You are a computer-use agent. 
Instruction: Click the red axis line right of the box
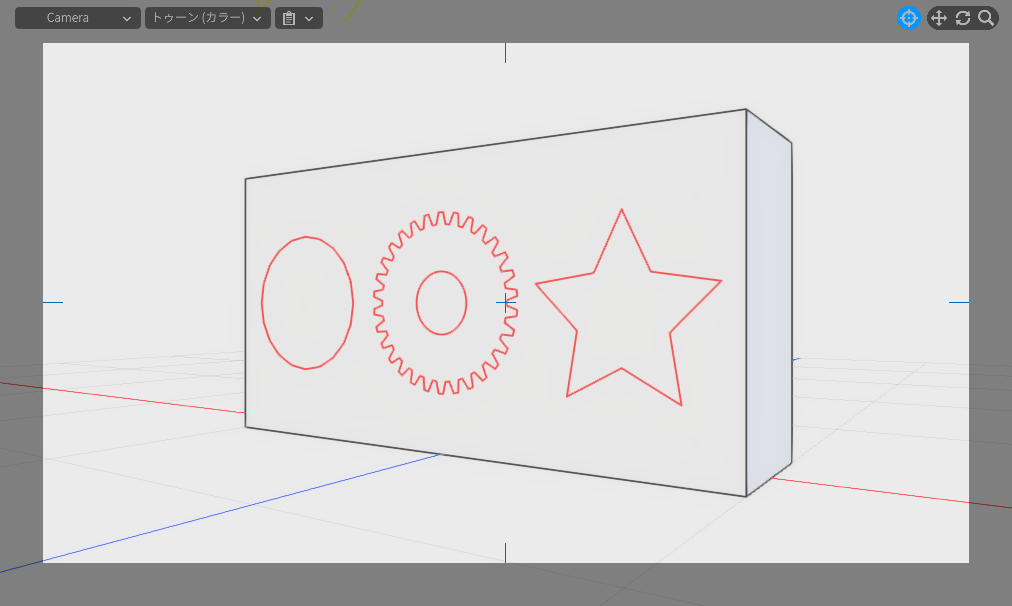click(880, 492)
